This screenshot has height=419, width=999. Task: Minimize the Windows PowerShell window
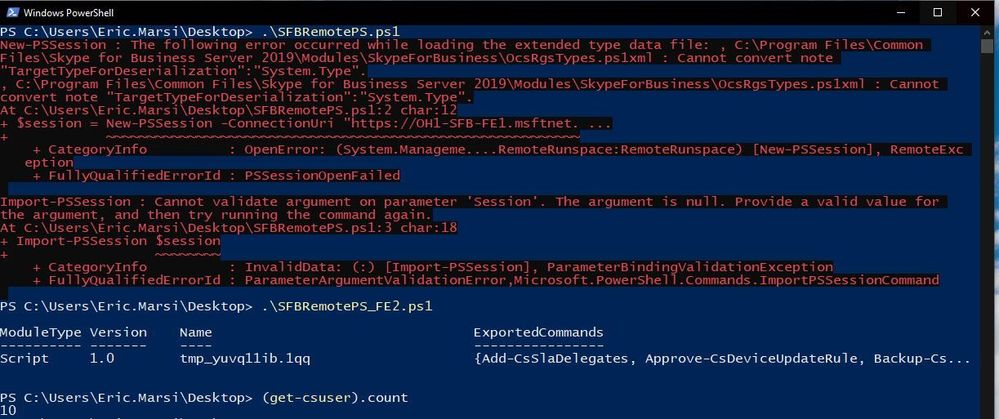coord(902,12)
